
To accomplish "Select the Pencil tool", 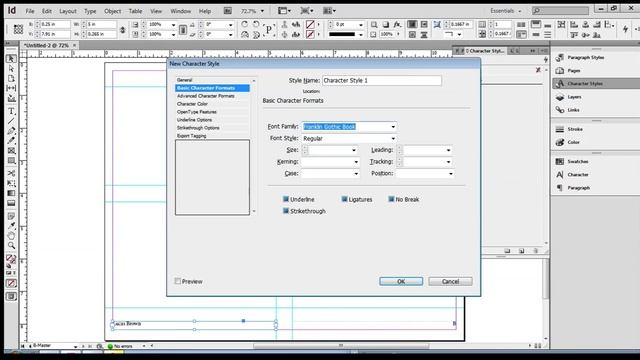I will pyautogui.click(x=11, y=140).
